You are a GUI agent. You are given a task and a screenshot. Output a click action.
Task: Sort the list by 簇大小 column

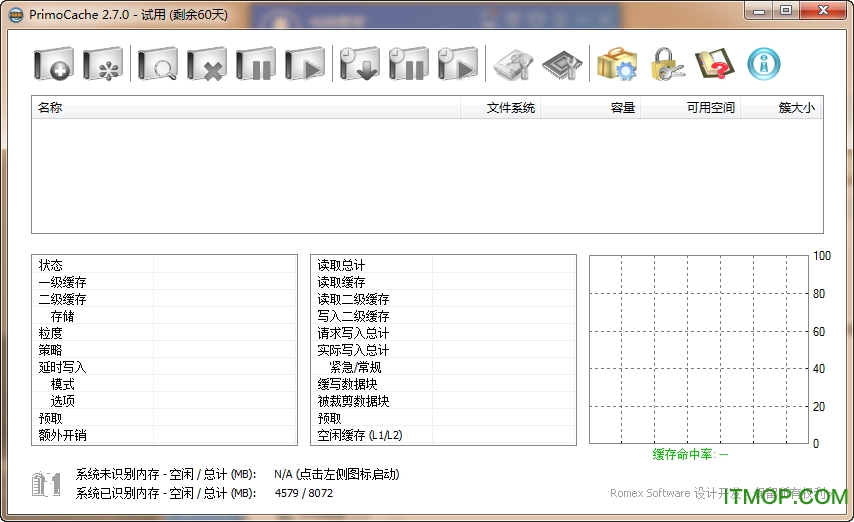pos(781,108)
